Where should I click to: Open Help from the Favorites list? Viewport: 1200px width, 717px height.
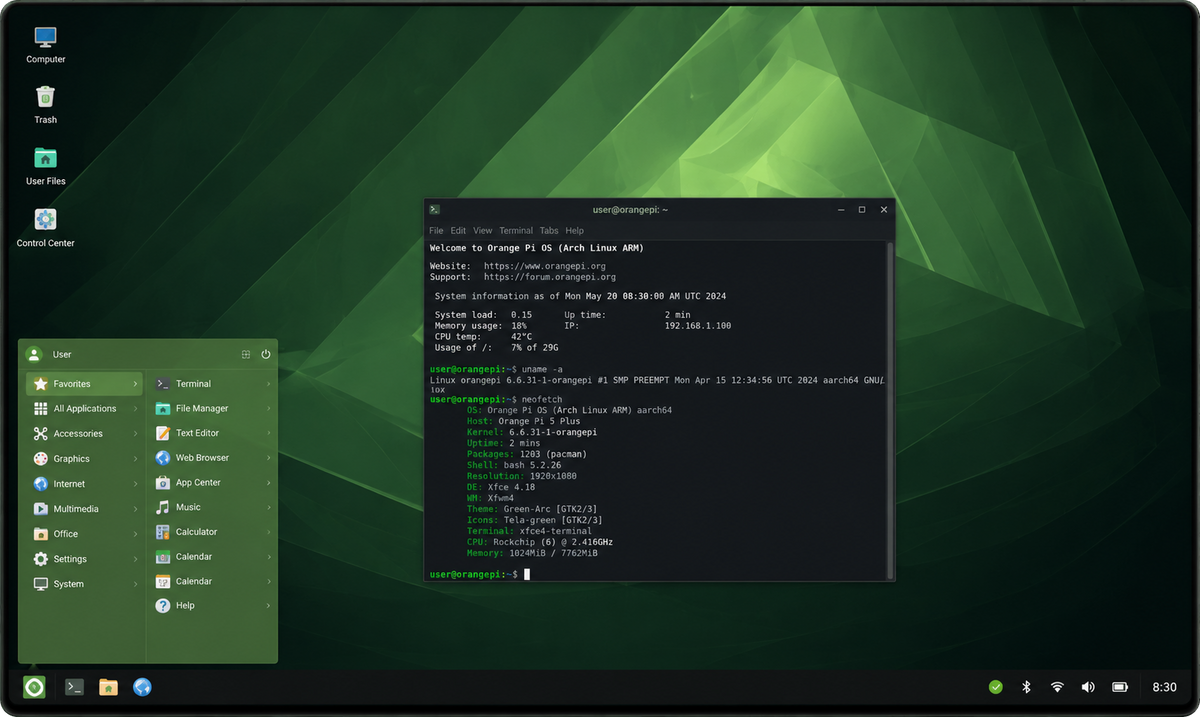pyautogui.click(x=212, y=606)
